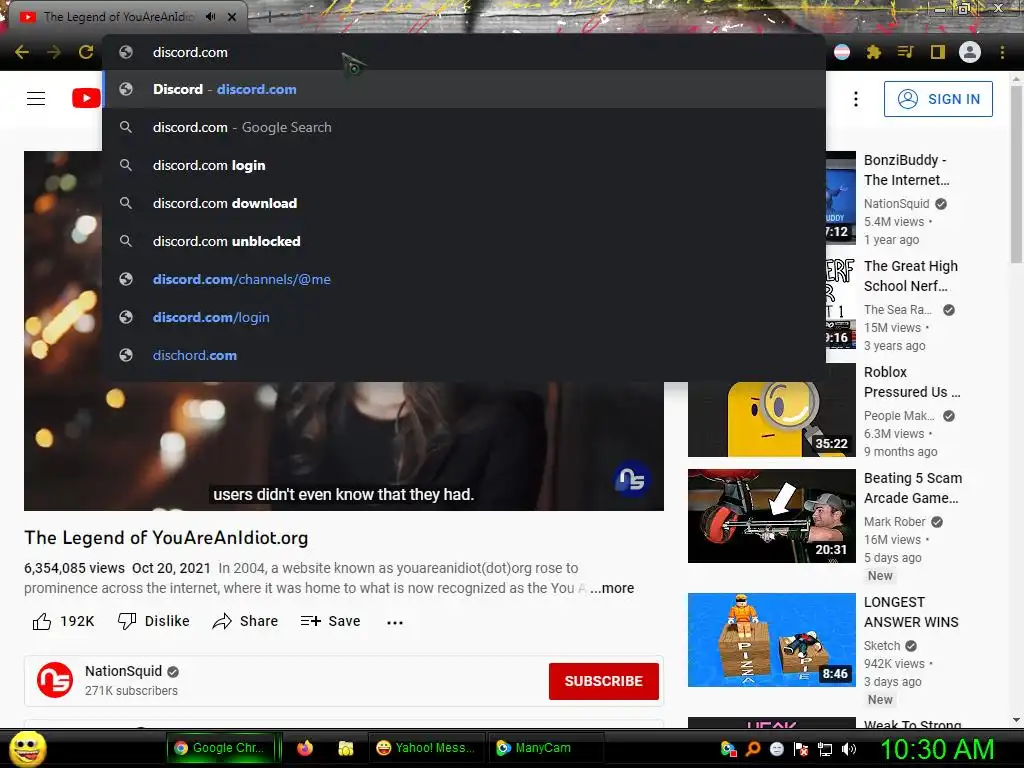Screen dimensions: 1024x768
Task: Mute the tab via its speaker icon
Action: tap(210, 17)
